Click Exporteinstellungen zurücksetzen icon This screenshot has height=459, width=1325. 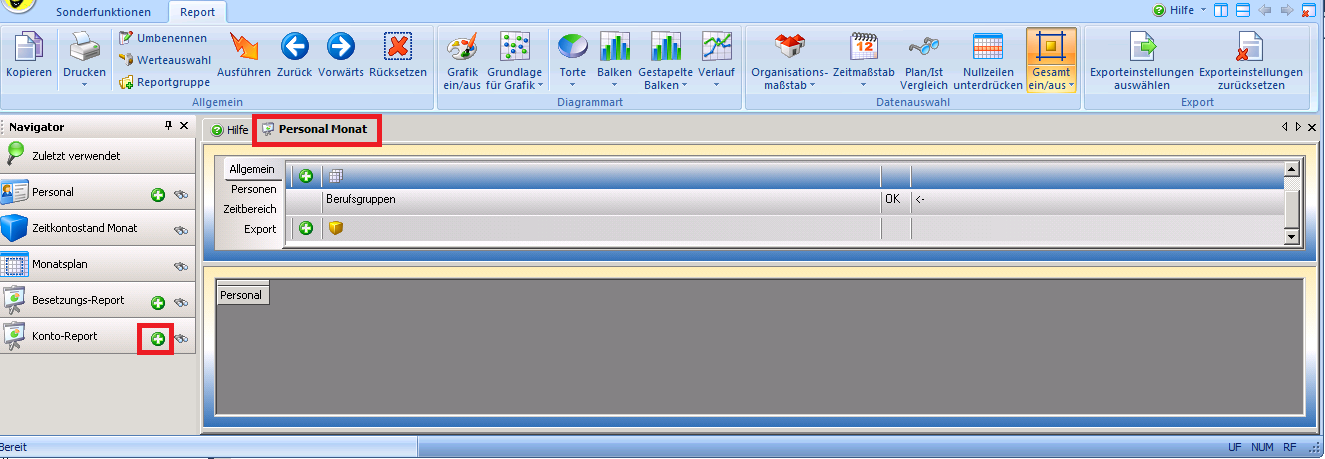pyautogui.click(x=1250, y=47)
